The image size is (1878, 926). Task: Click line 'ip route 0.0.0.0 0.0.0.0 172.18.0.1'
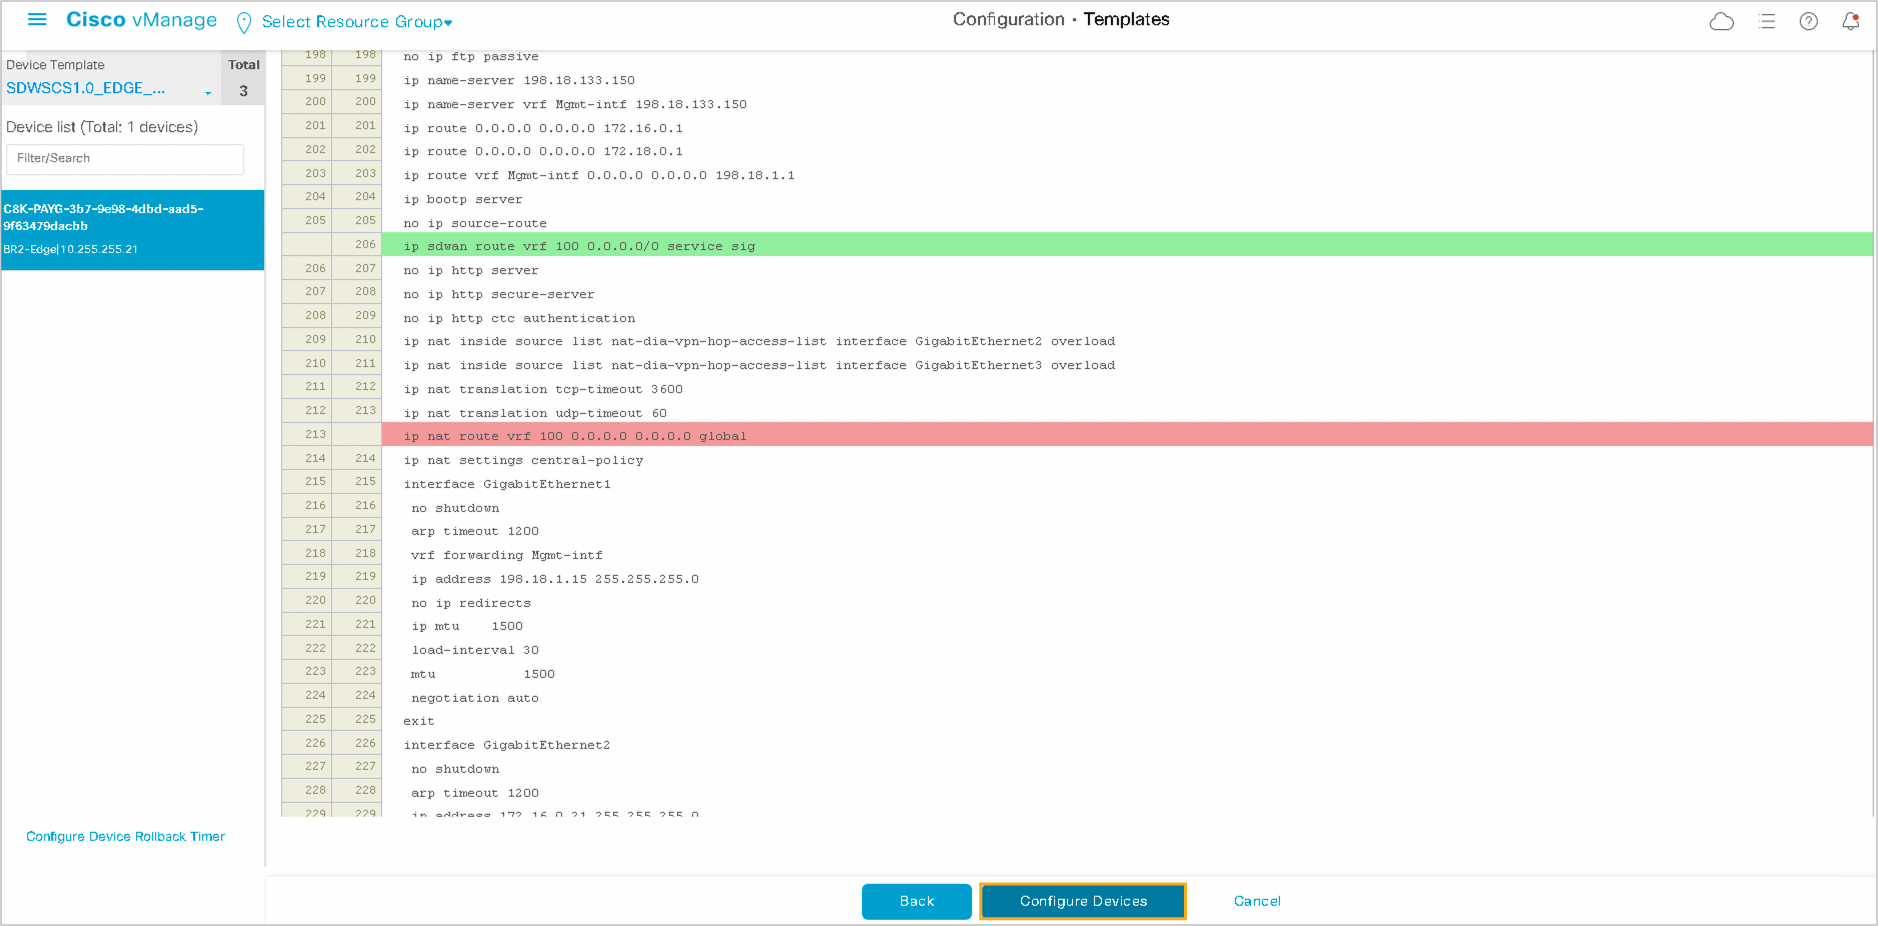(x=543, y=151)
